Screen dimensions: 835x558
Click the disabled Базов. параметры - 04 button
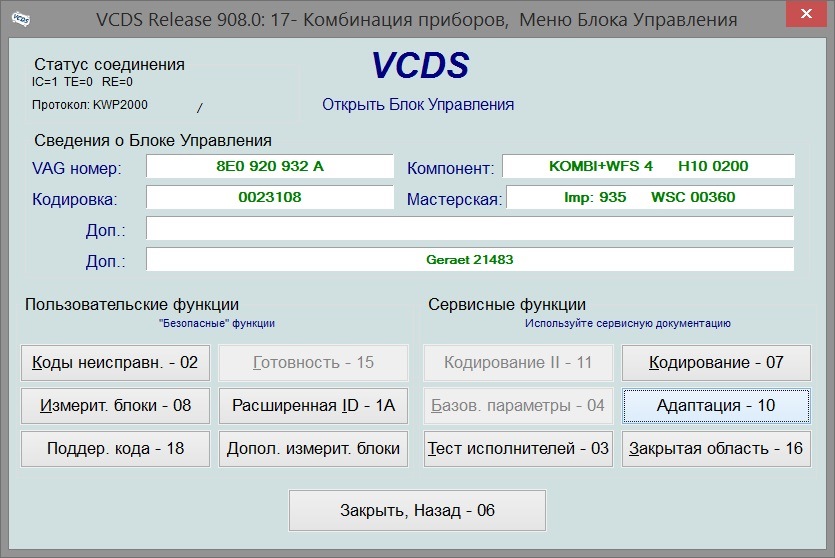pos(518,406)
